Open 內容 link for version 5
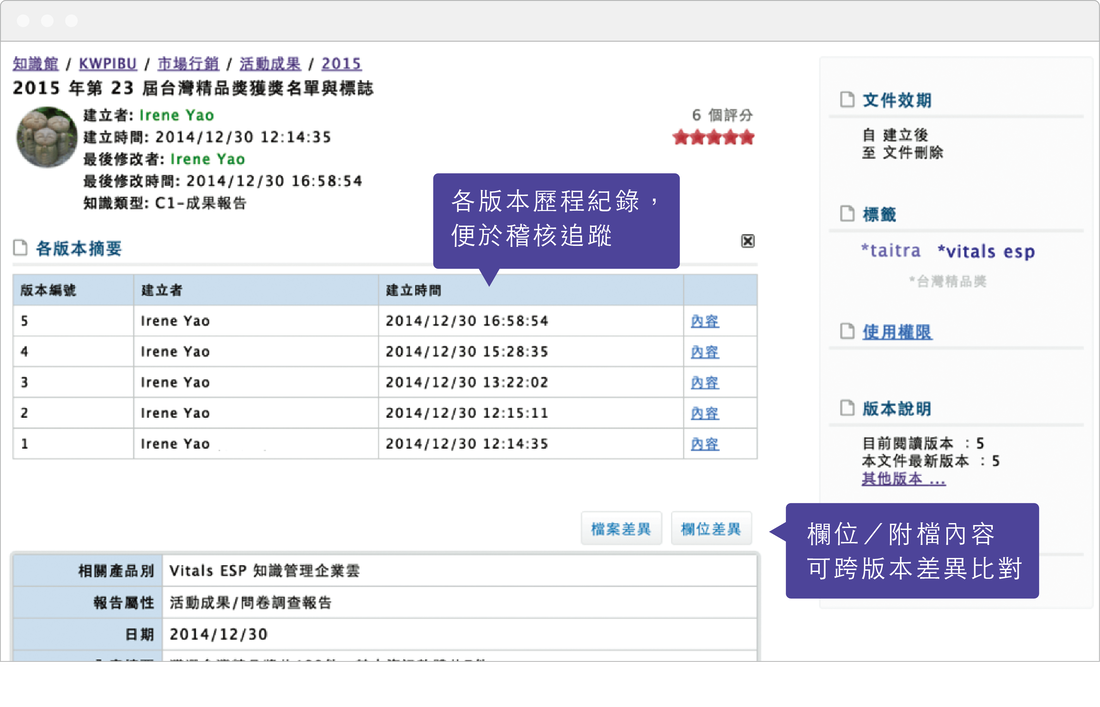The image size is (1100, 707). click(x=704, y=321)
